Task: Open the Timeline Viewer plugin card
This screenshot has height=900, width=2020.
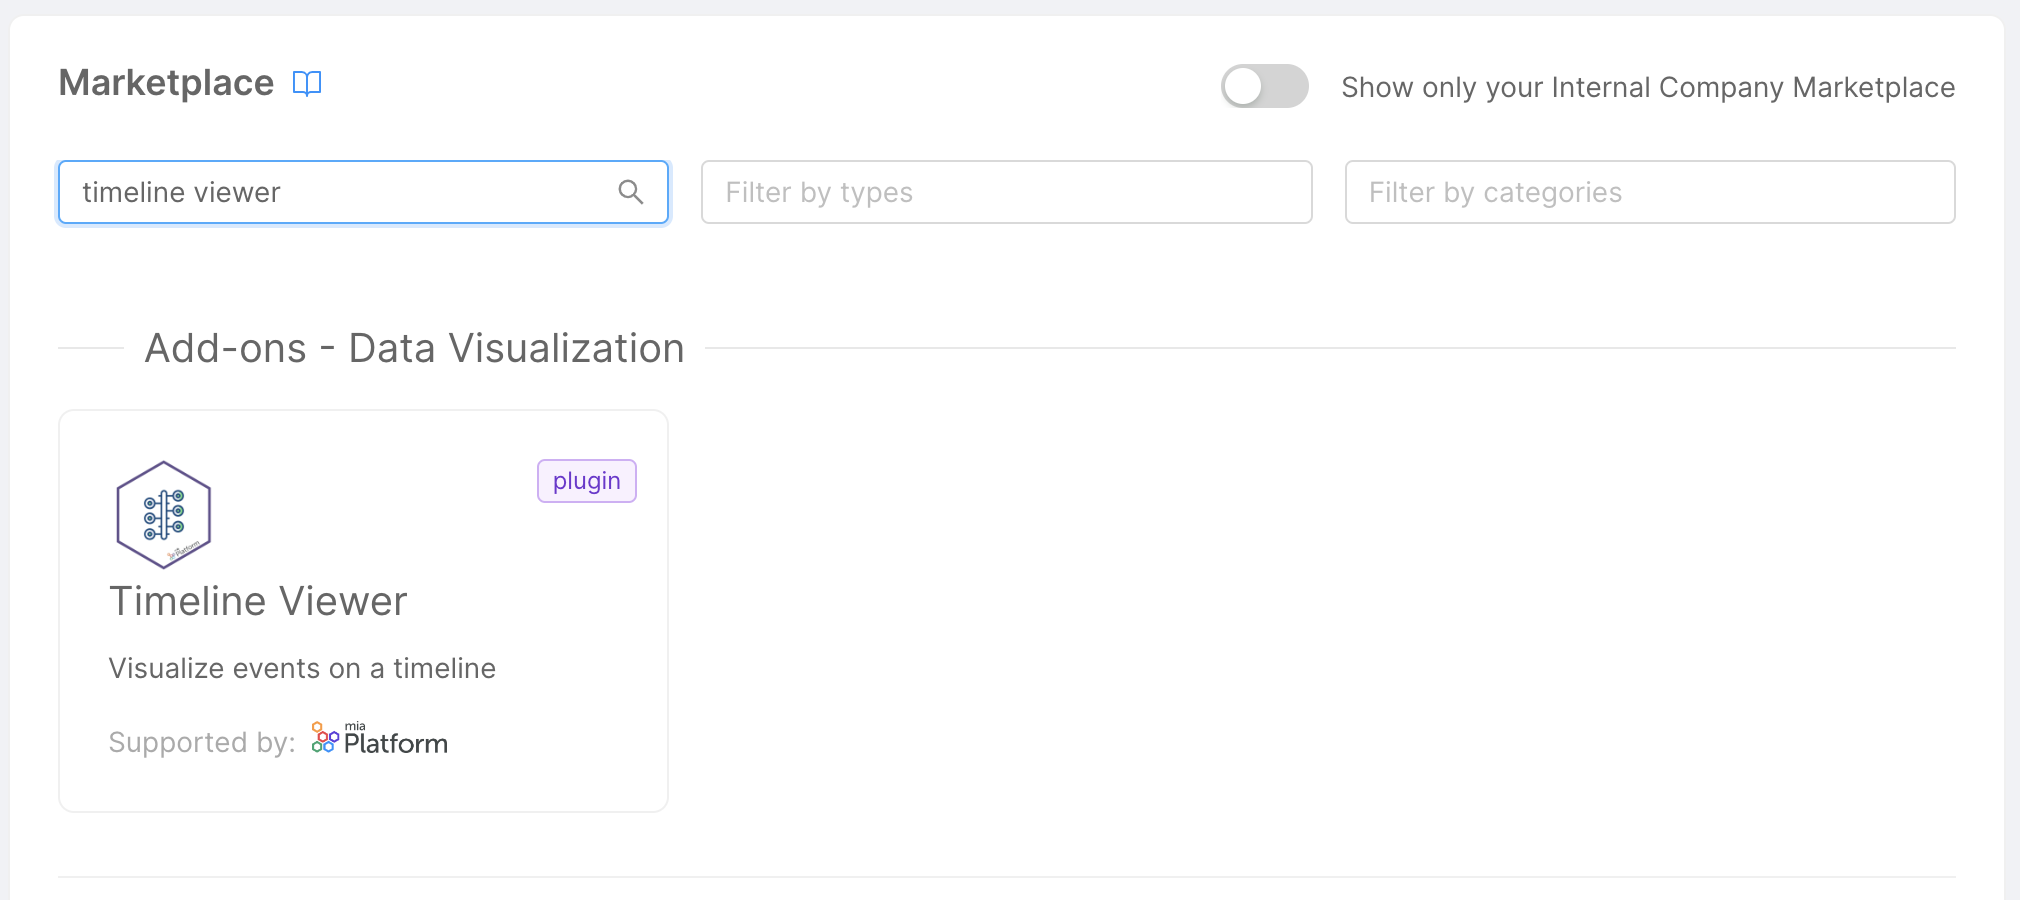Action: pyautogui.click(x=363, y=608)
